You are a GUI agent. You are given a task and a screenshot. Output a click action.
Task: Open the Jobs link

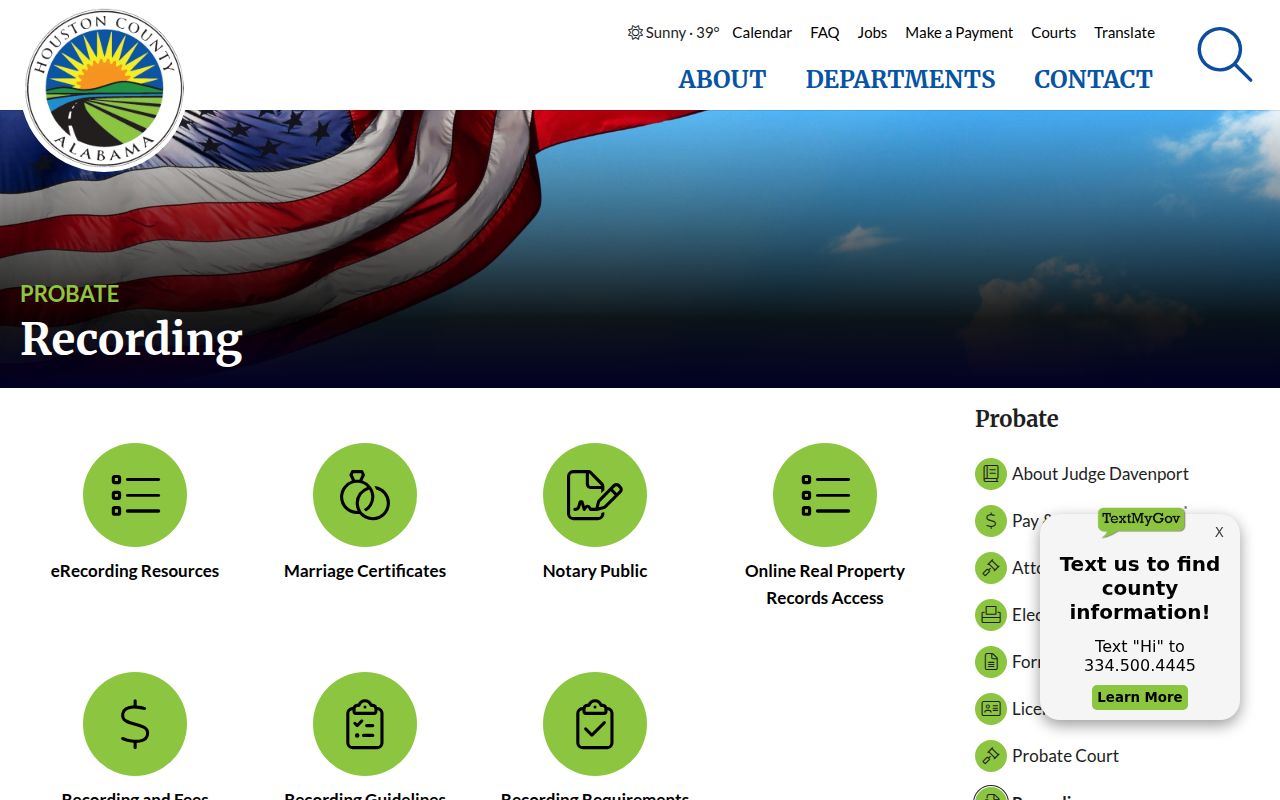(872, 33)
